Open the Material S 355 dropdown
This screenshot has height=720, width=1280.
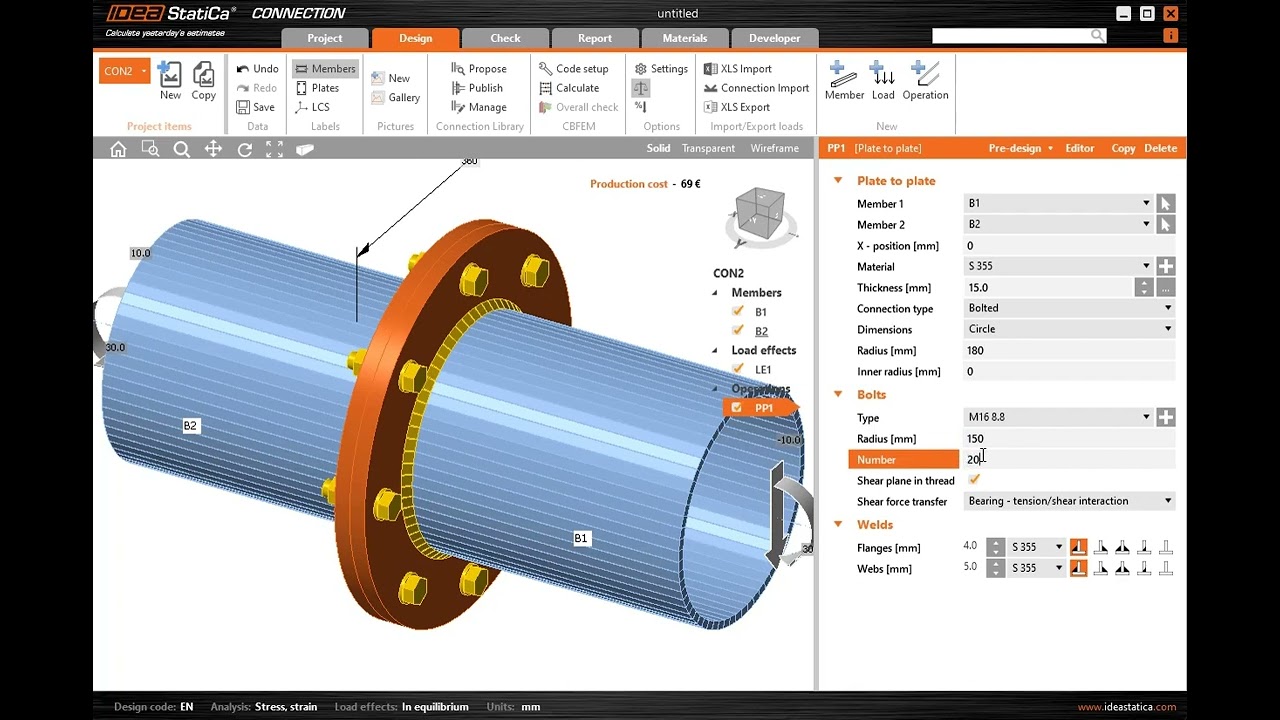click(1146, 266)
